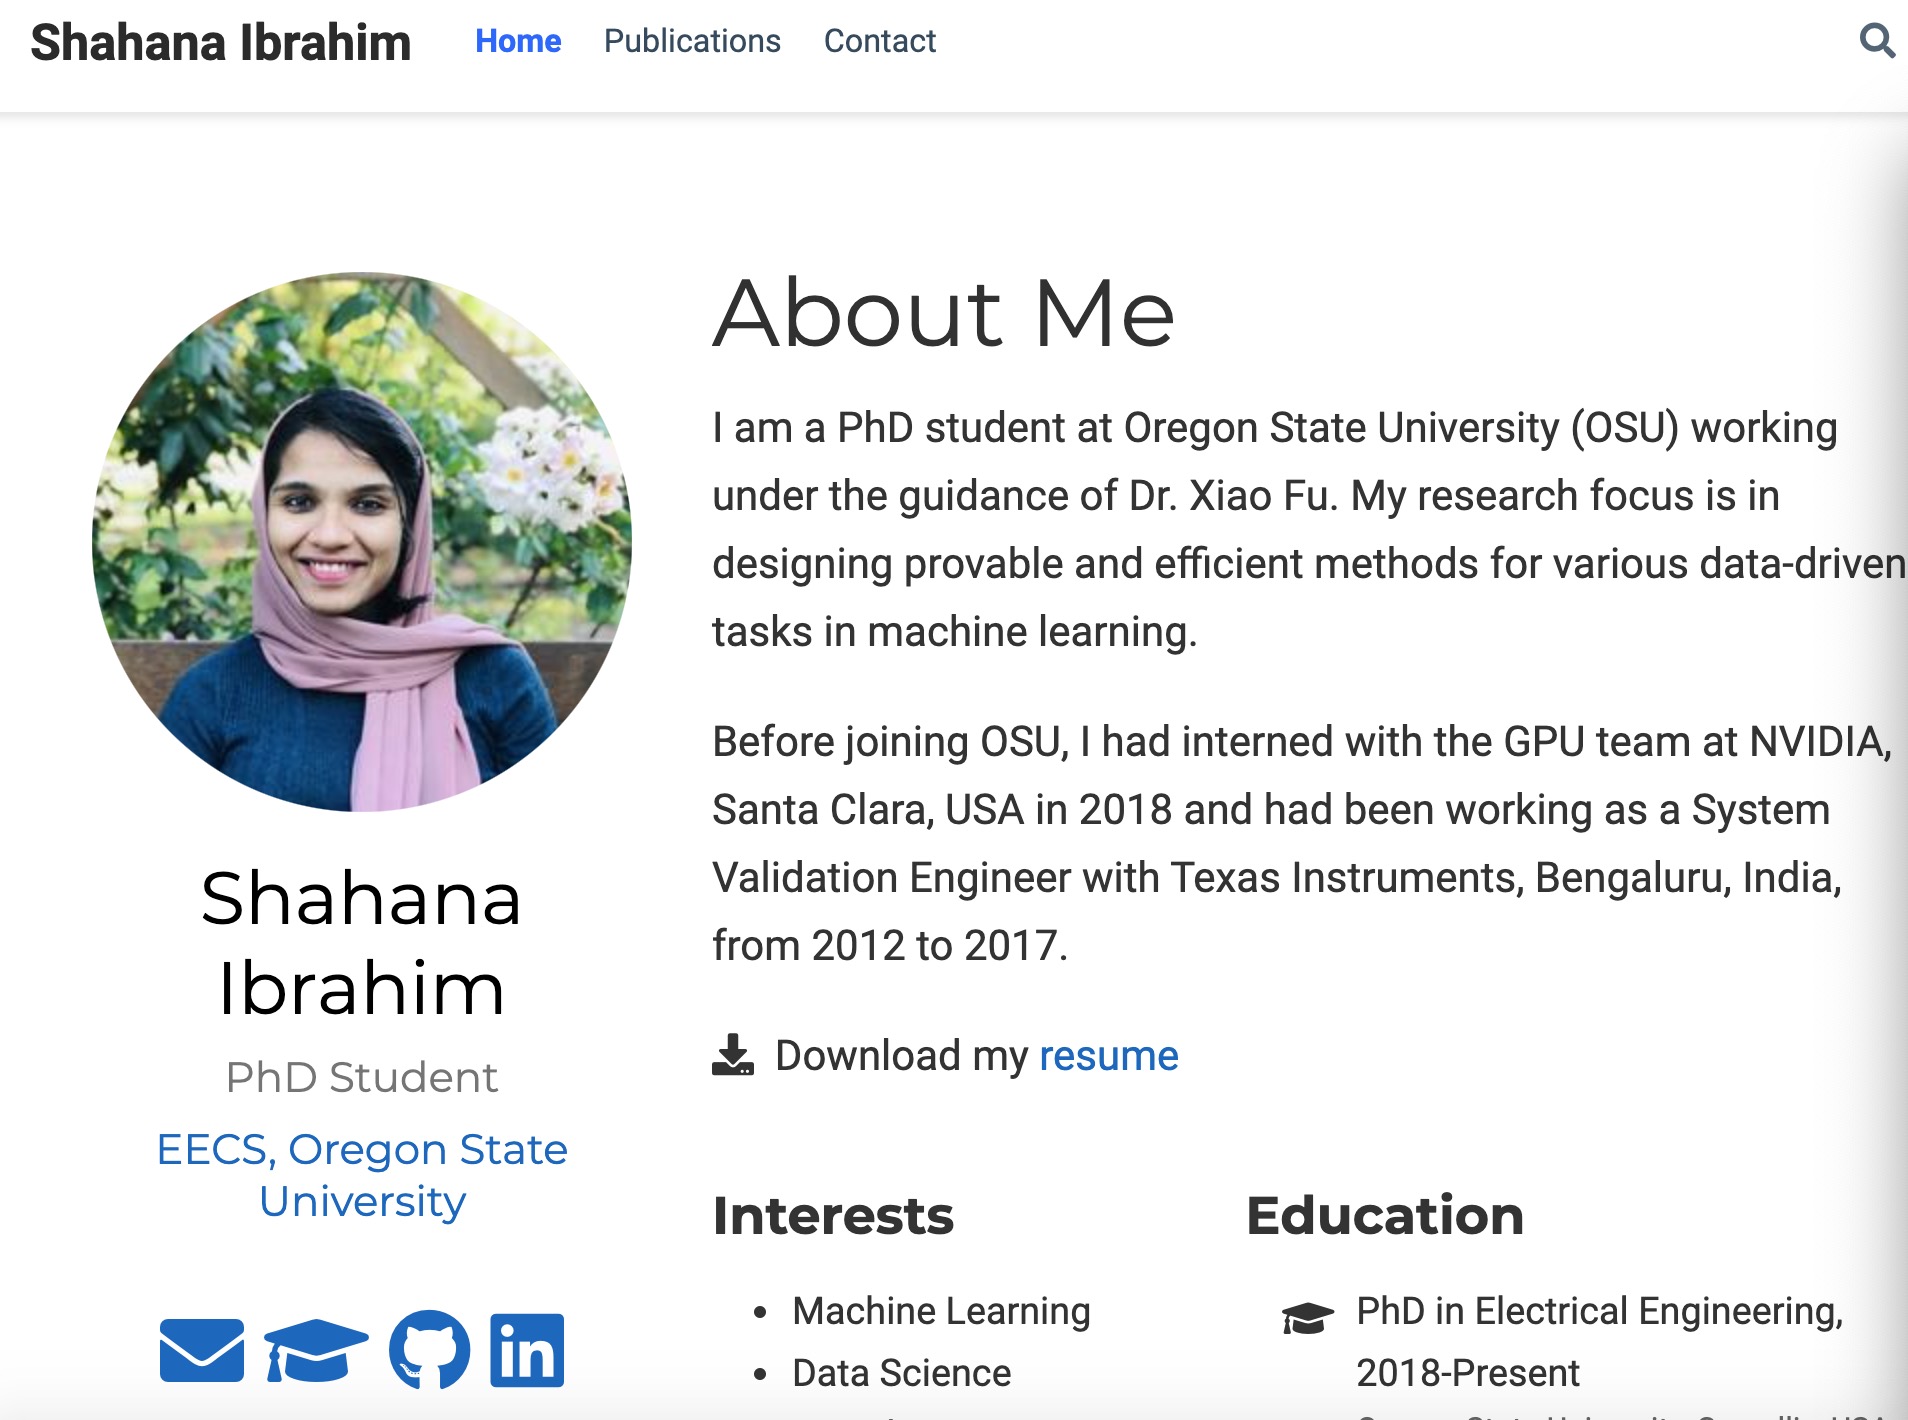Image resolution: width=1908 pixels, height=1420 pixels.
Task: Open the Contact nav item
Action: 880,41
